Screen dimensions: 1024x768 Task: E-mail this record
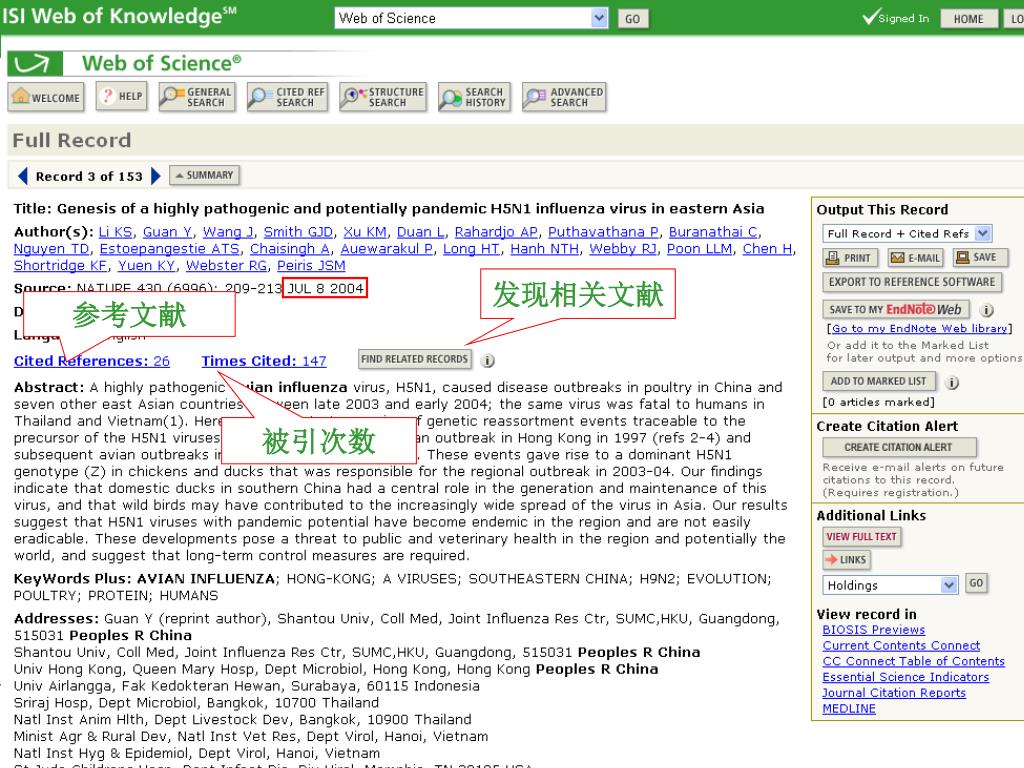tap(916, 258)
